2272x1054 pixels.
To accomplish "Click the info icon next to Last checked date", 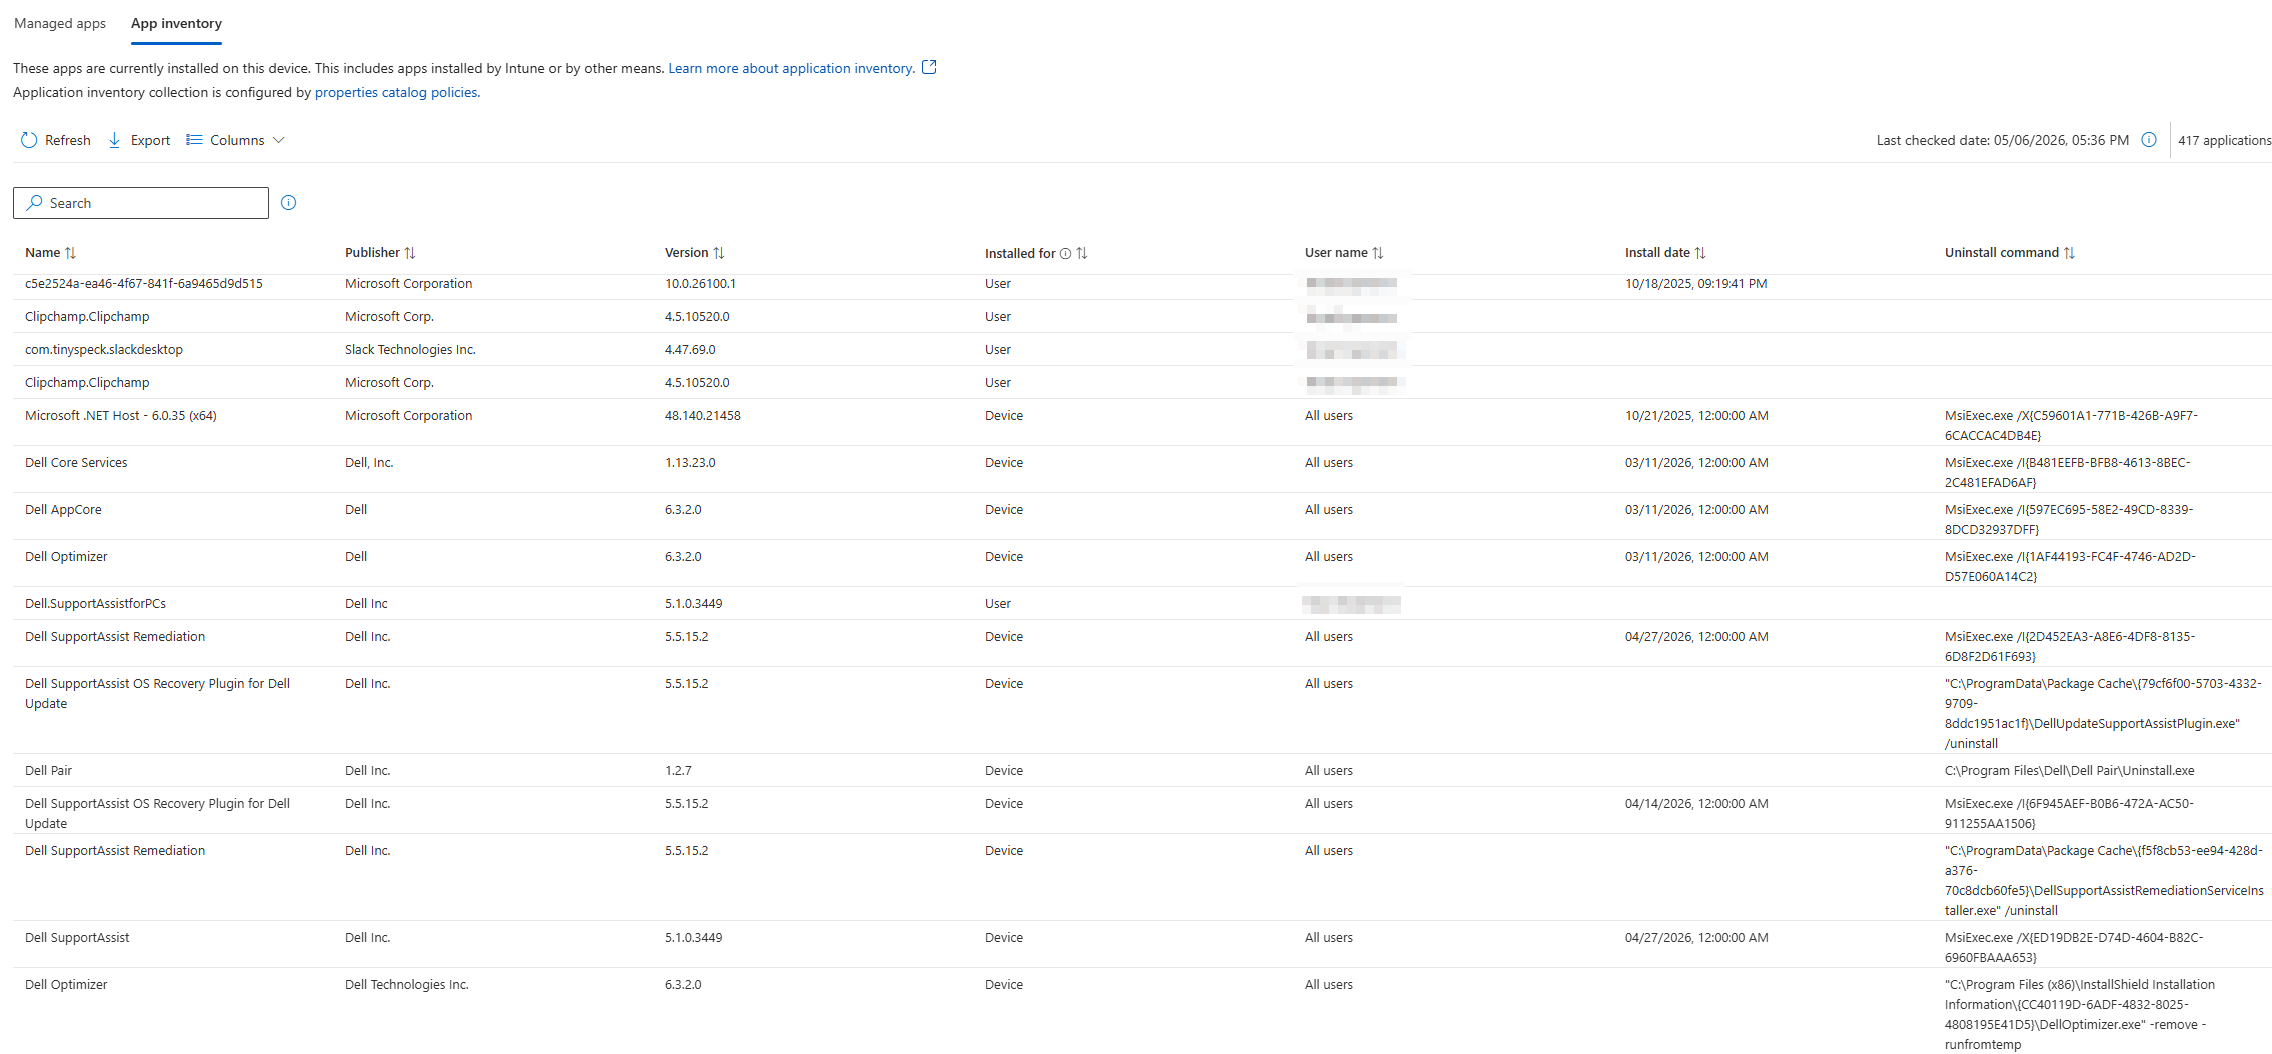I will [x=2148, y=140].
